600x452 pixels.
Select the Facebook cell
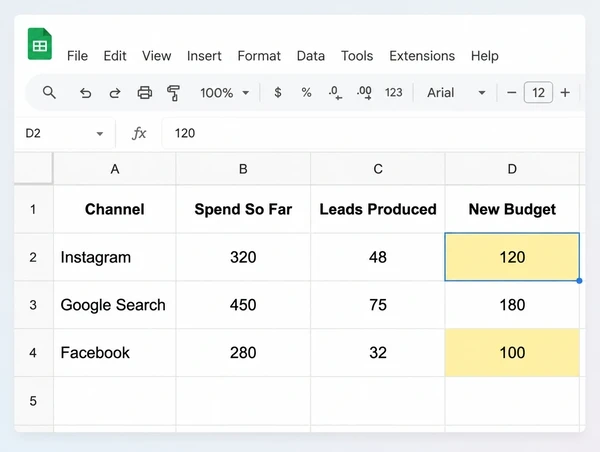tap(114, 352)
